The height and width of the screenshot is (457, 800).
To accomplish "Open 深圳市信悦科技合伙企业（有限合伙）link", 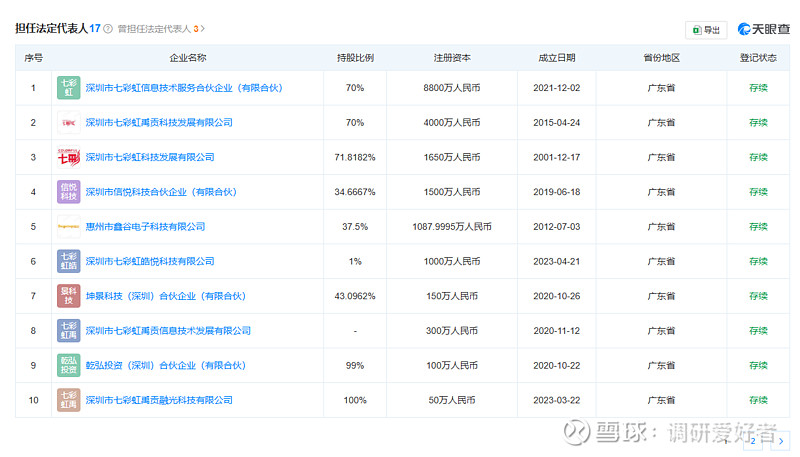I will (161, 192).
